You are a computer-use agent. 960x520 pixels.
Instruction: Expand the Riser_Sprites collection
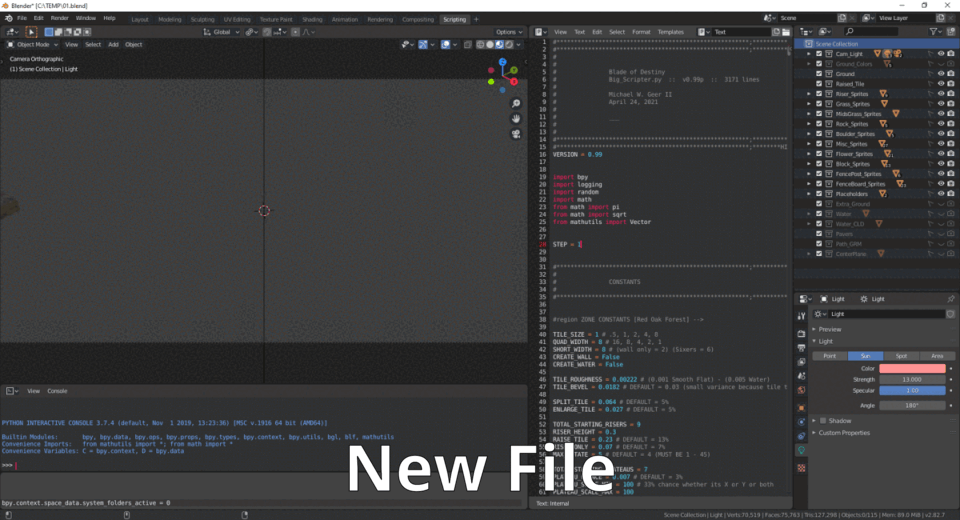(x=809, y=94)
